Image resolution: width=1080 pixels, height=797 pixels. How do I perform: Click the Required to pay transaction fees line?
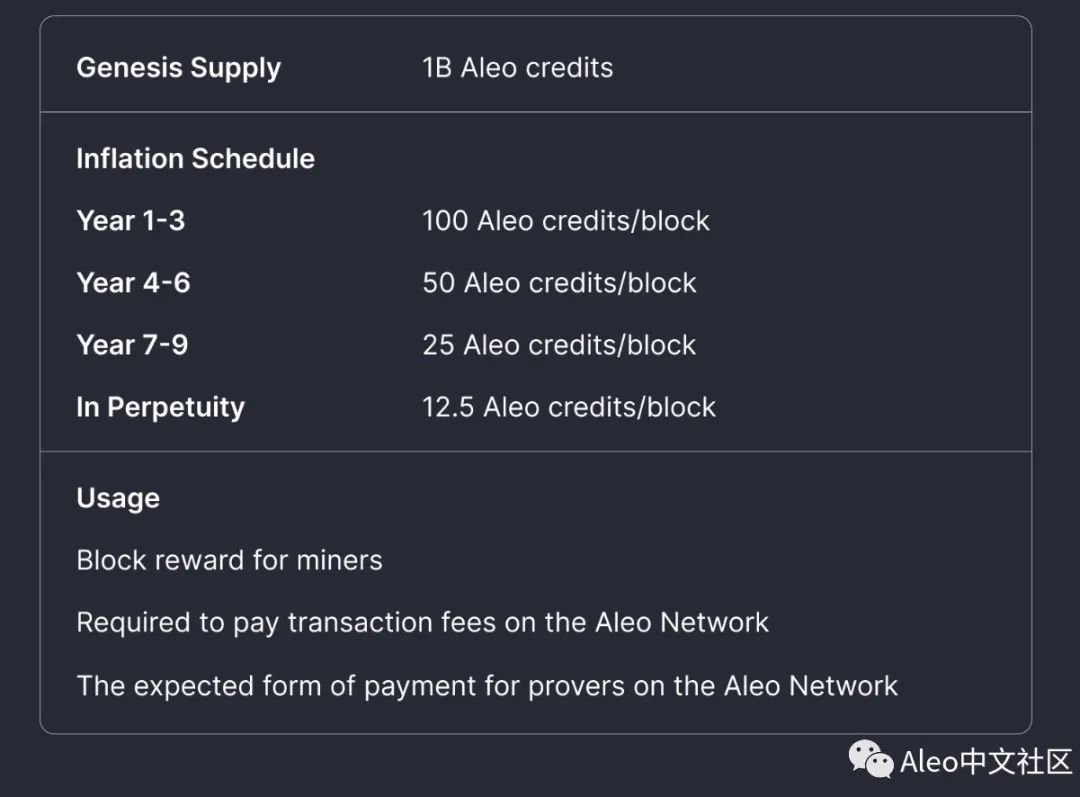click(x=422, y=622)
